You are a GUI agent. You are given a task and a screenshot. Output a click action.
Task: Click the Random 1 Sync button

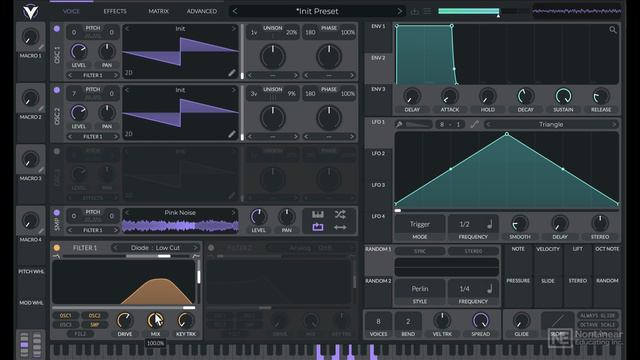tap(420, 251)
